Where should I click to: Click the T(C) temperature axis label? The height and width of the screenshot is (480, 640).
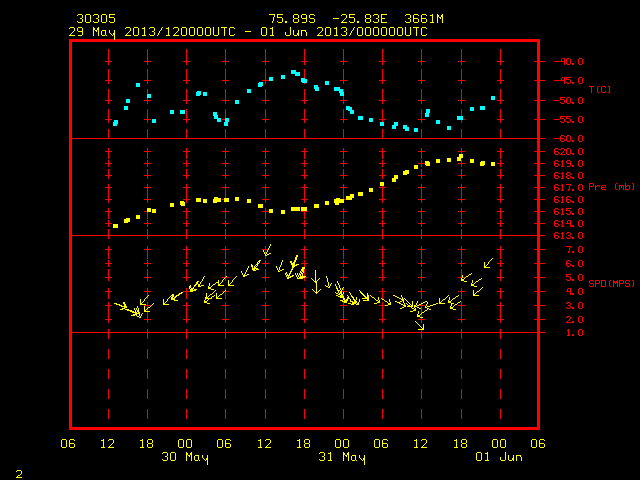click(x=600, y=89)
